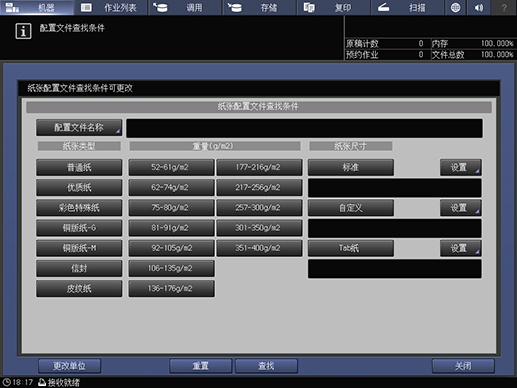Select paper type 铜版纸-M
The height and width of the screenshot is (388, 517).
coord(79,248)
